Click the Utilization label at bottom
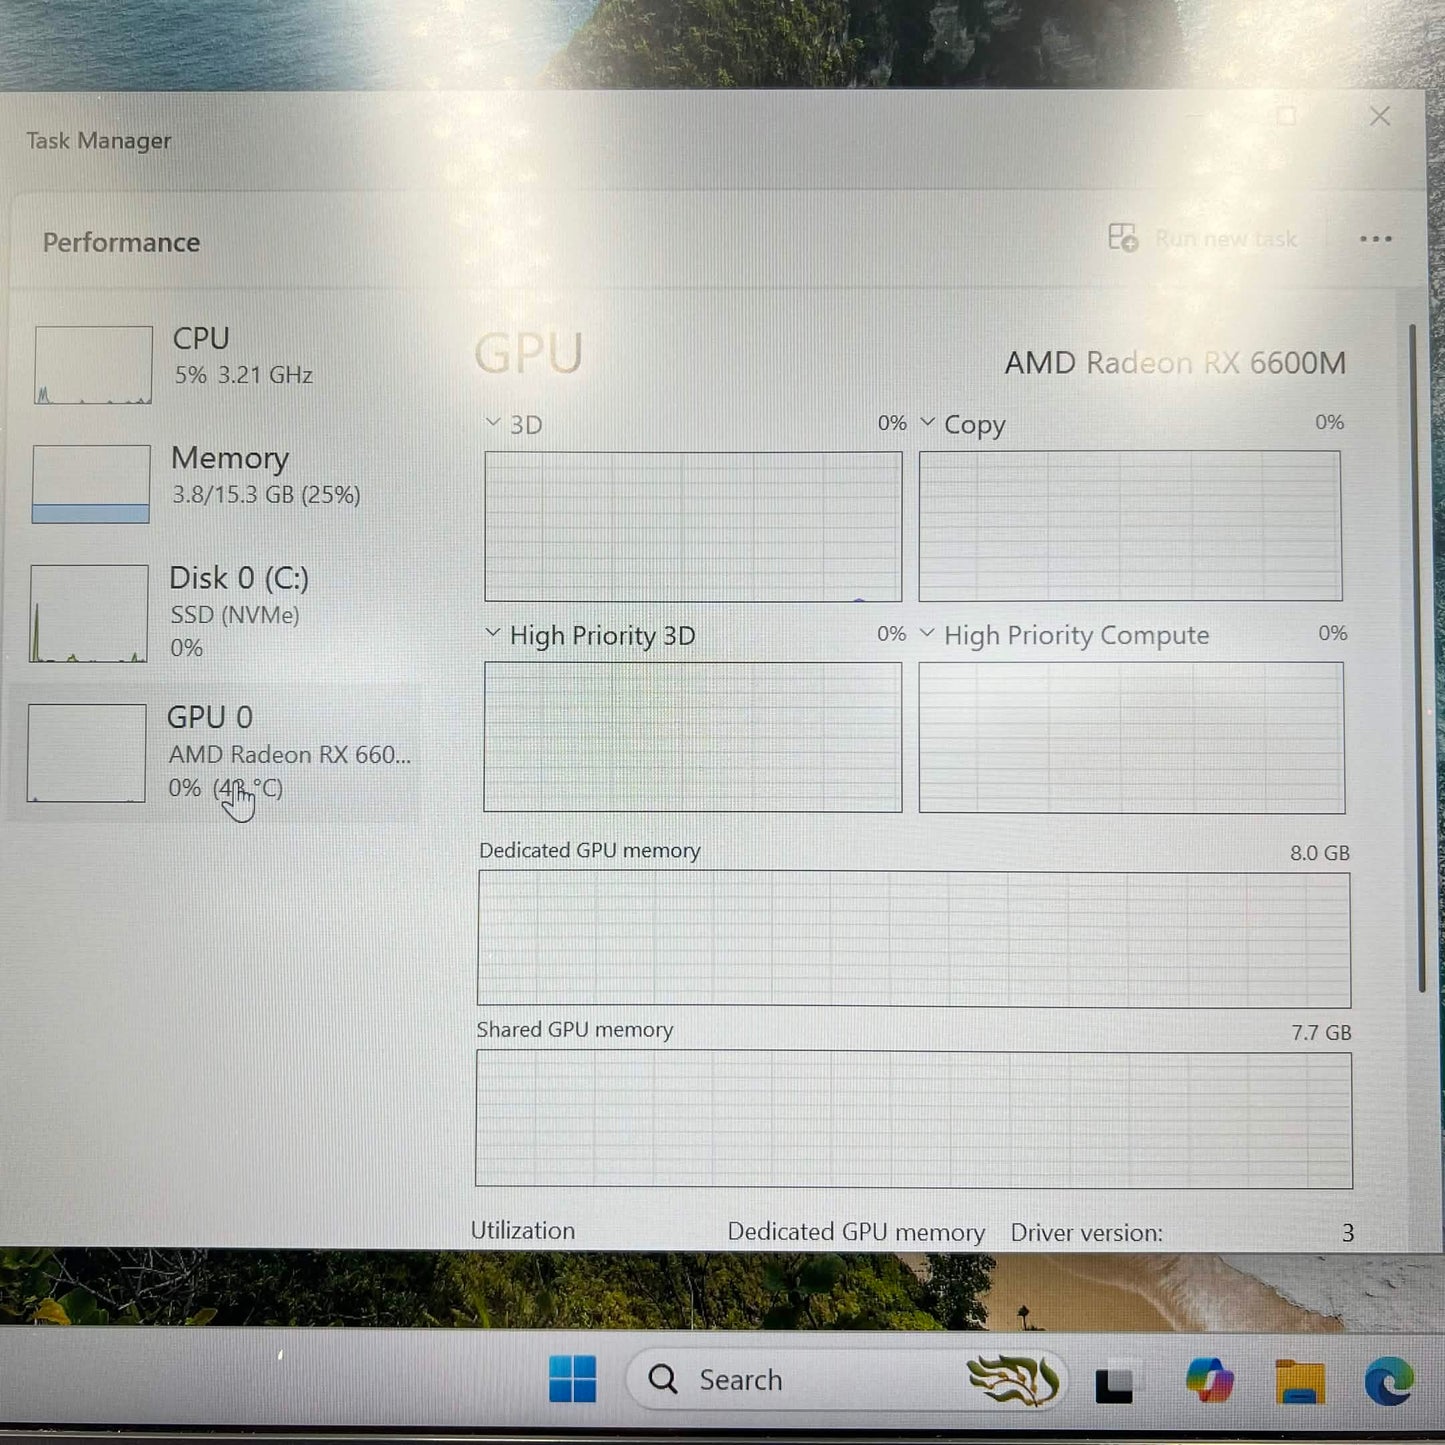 [x=523, y=1231]
